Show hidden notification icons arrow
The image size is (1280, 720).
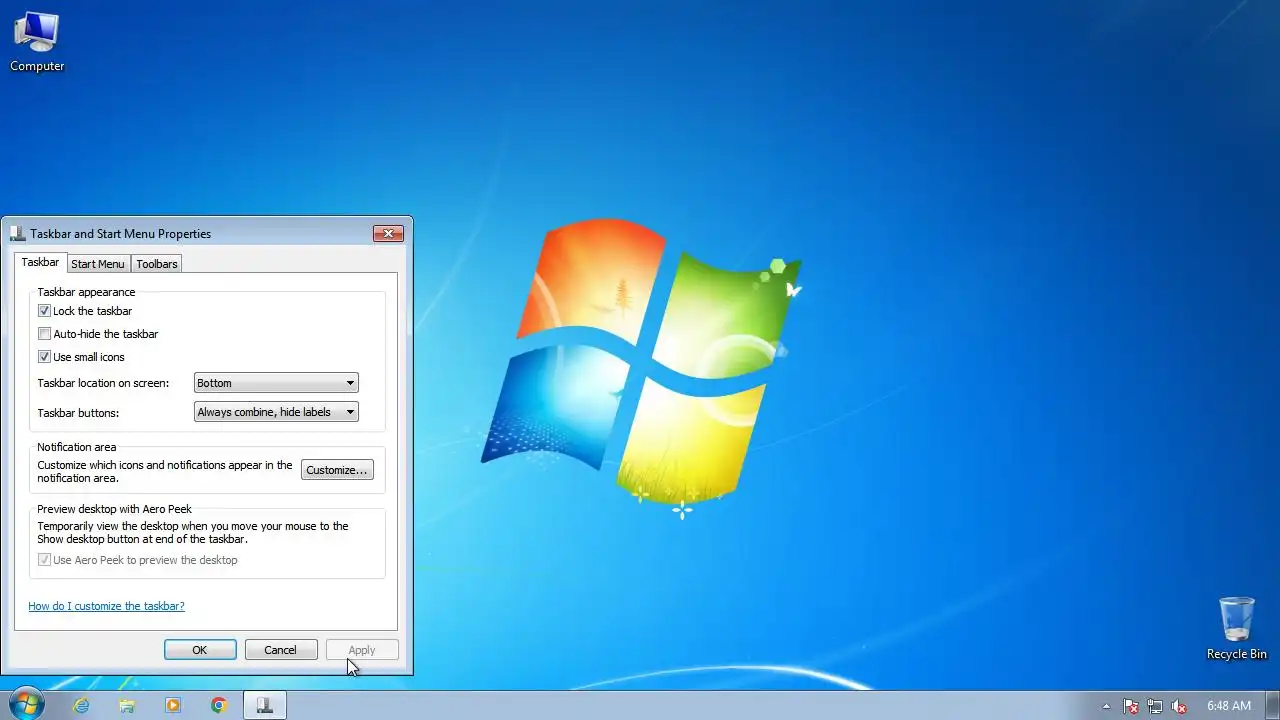coord(1106,706)
